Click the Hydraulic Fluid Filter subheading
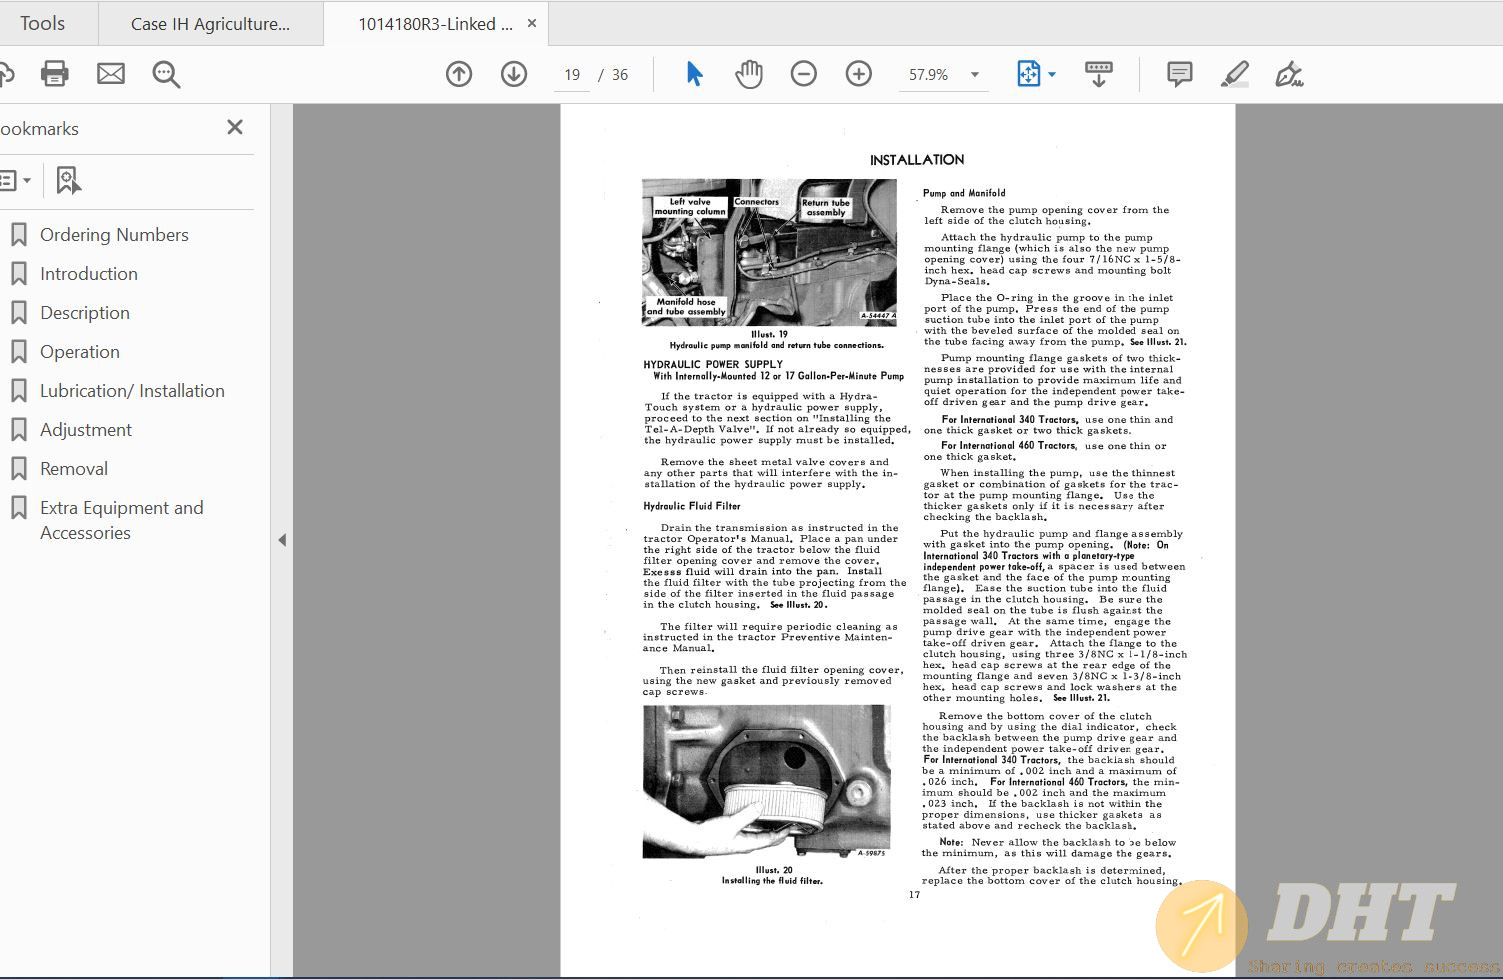Screen dimensions: 1503x979 click(x=692, y=506)
